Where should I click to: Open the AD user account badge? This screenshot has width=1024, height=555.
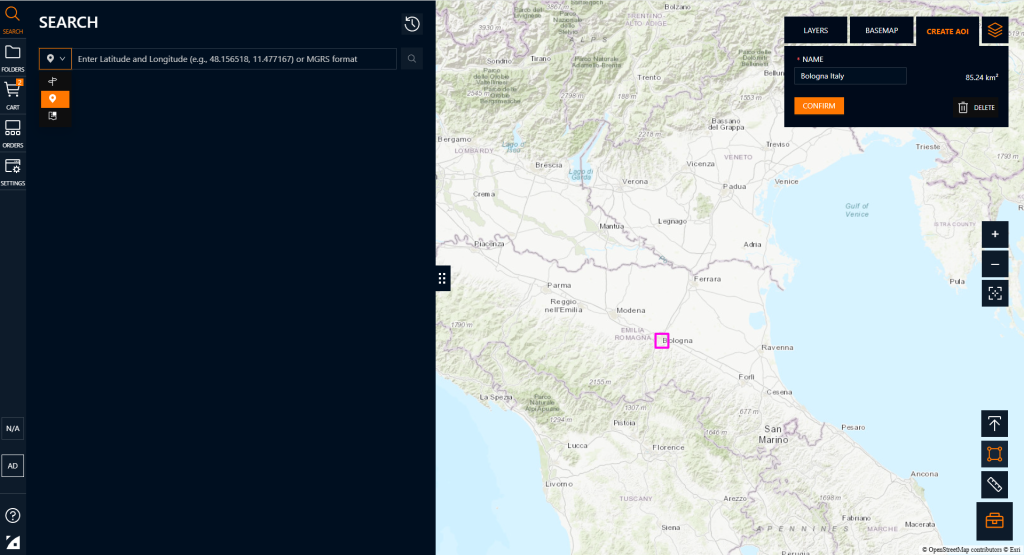pyautogui.click(x=12, y=466)
